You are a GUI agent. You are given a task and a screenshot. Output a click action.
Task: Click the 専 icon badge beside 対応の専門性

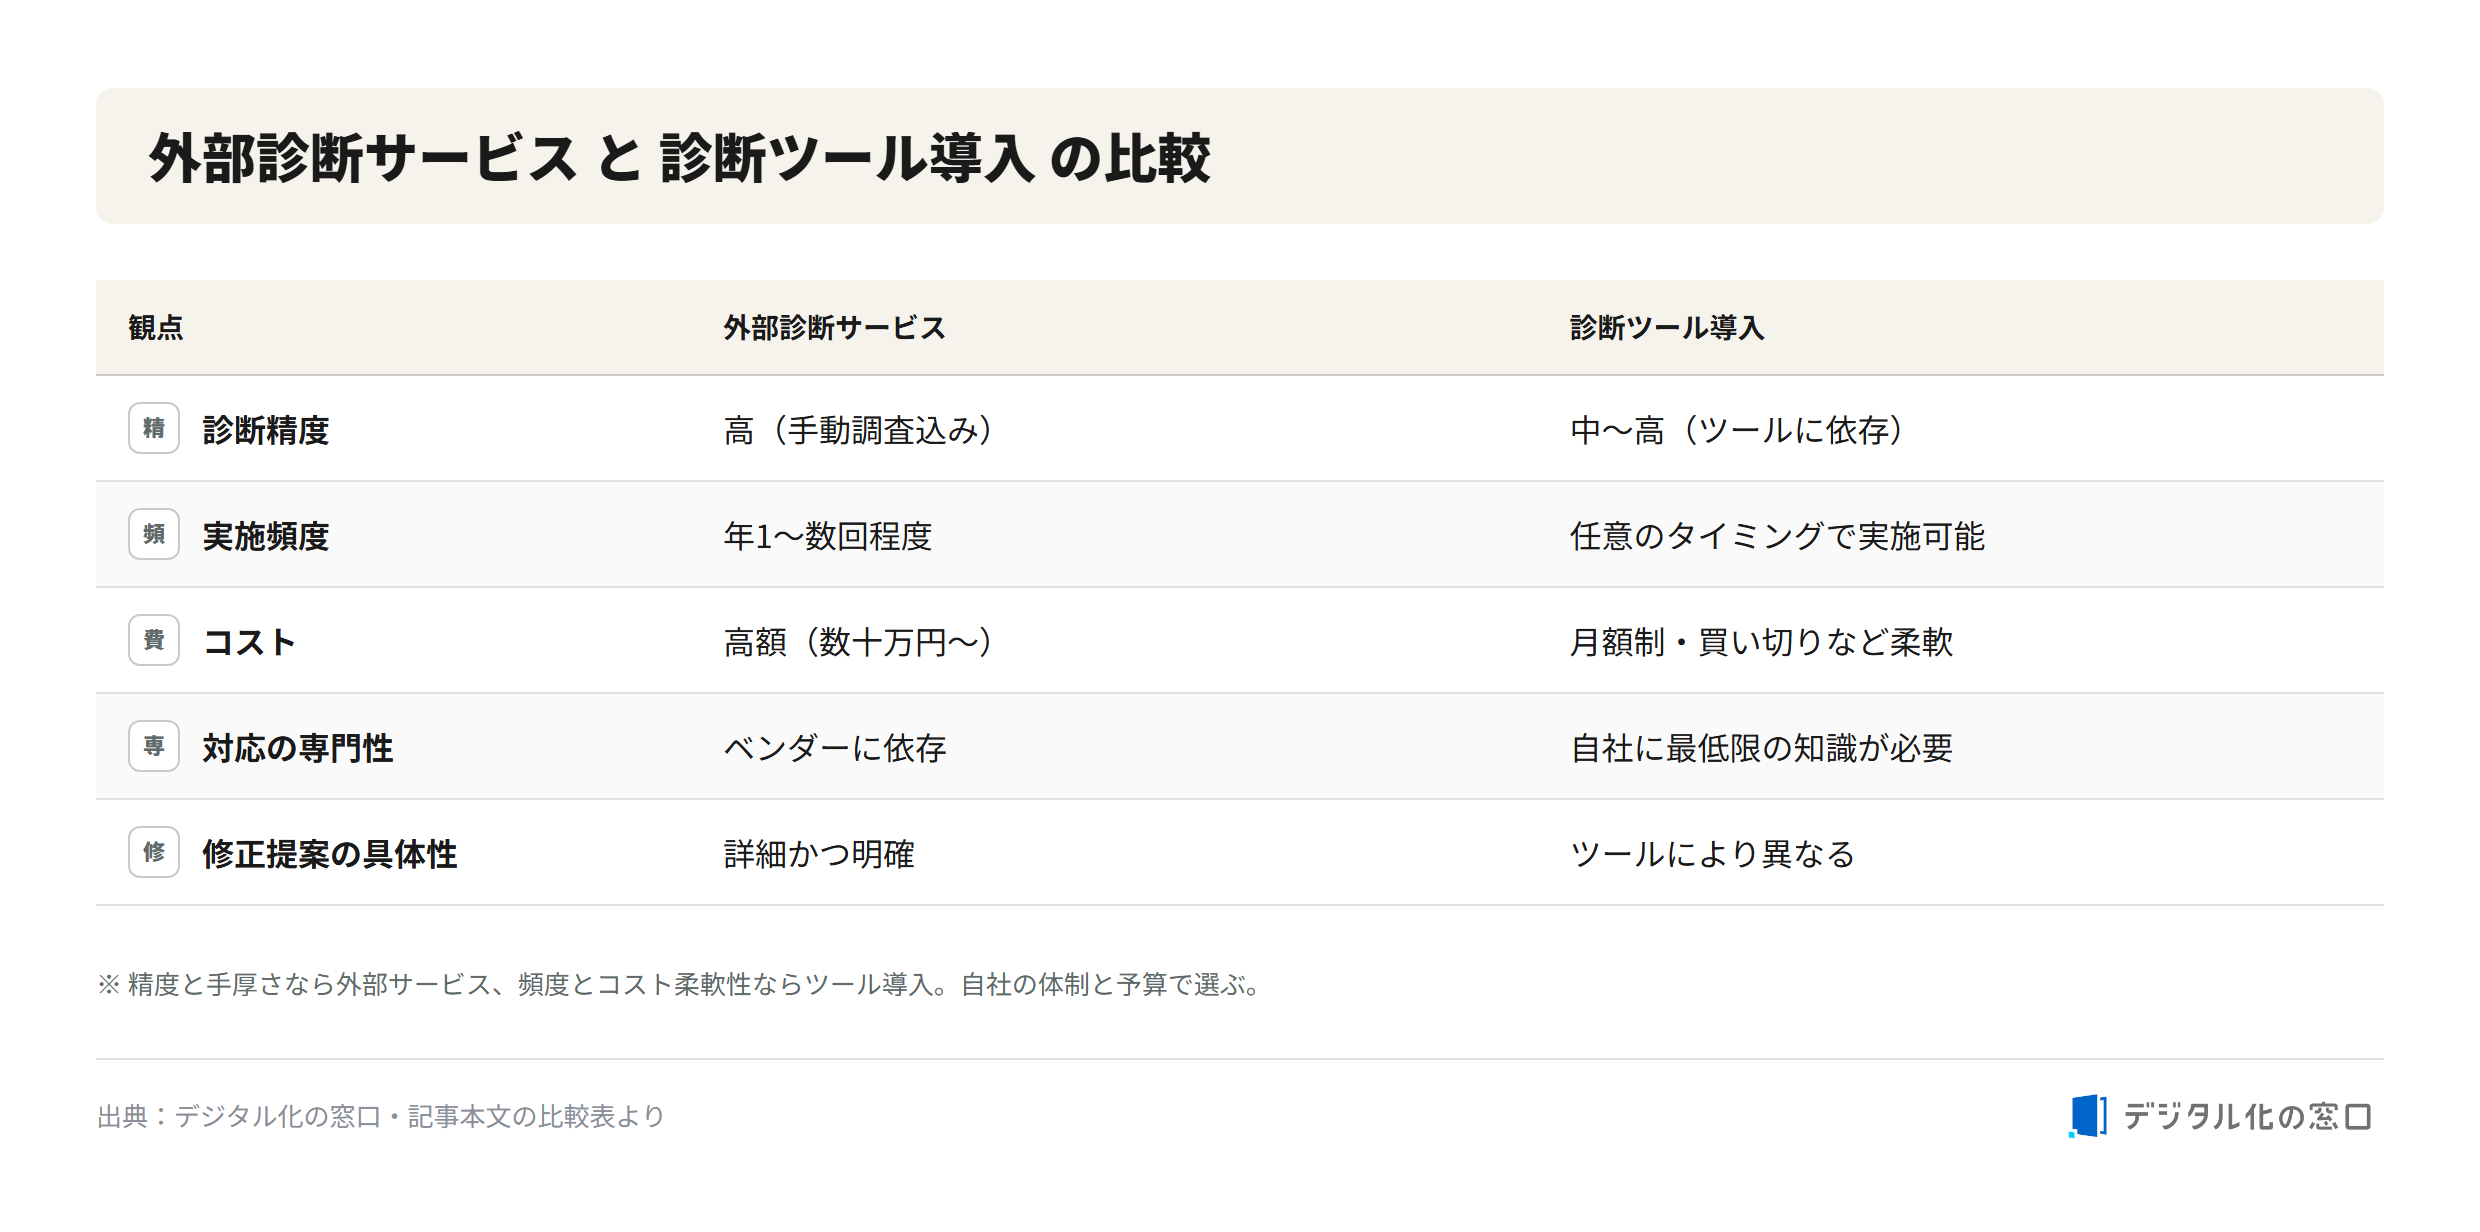pyautogui.click(x=154, y=746)
